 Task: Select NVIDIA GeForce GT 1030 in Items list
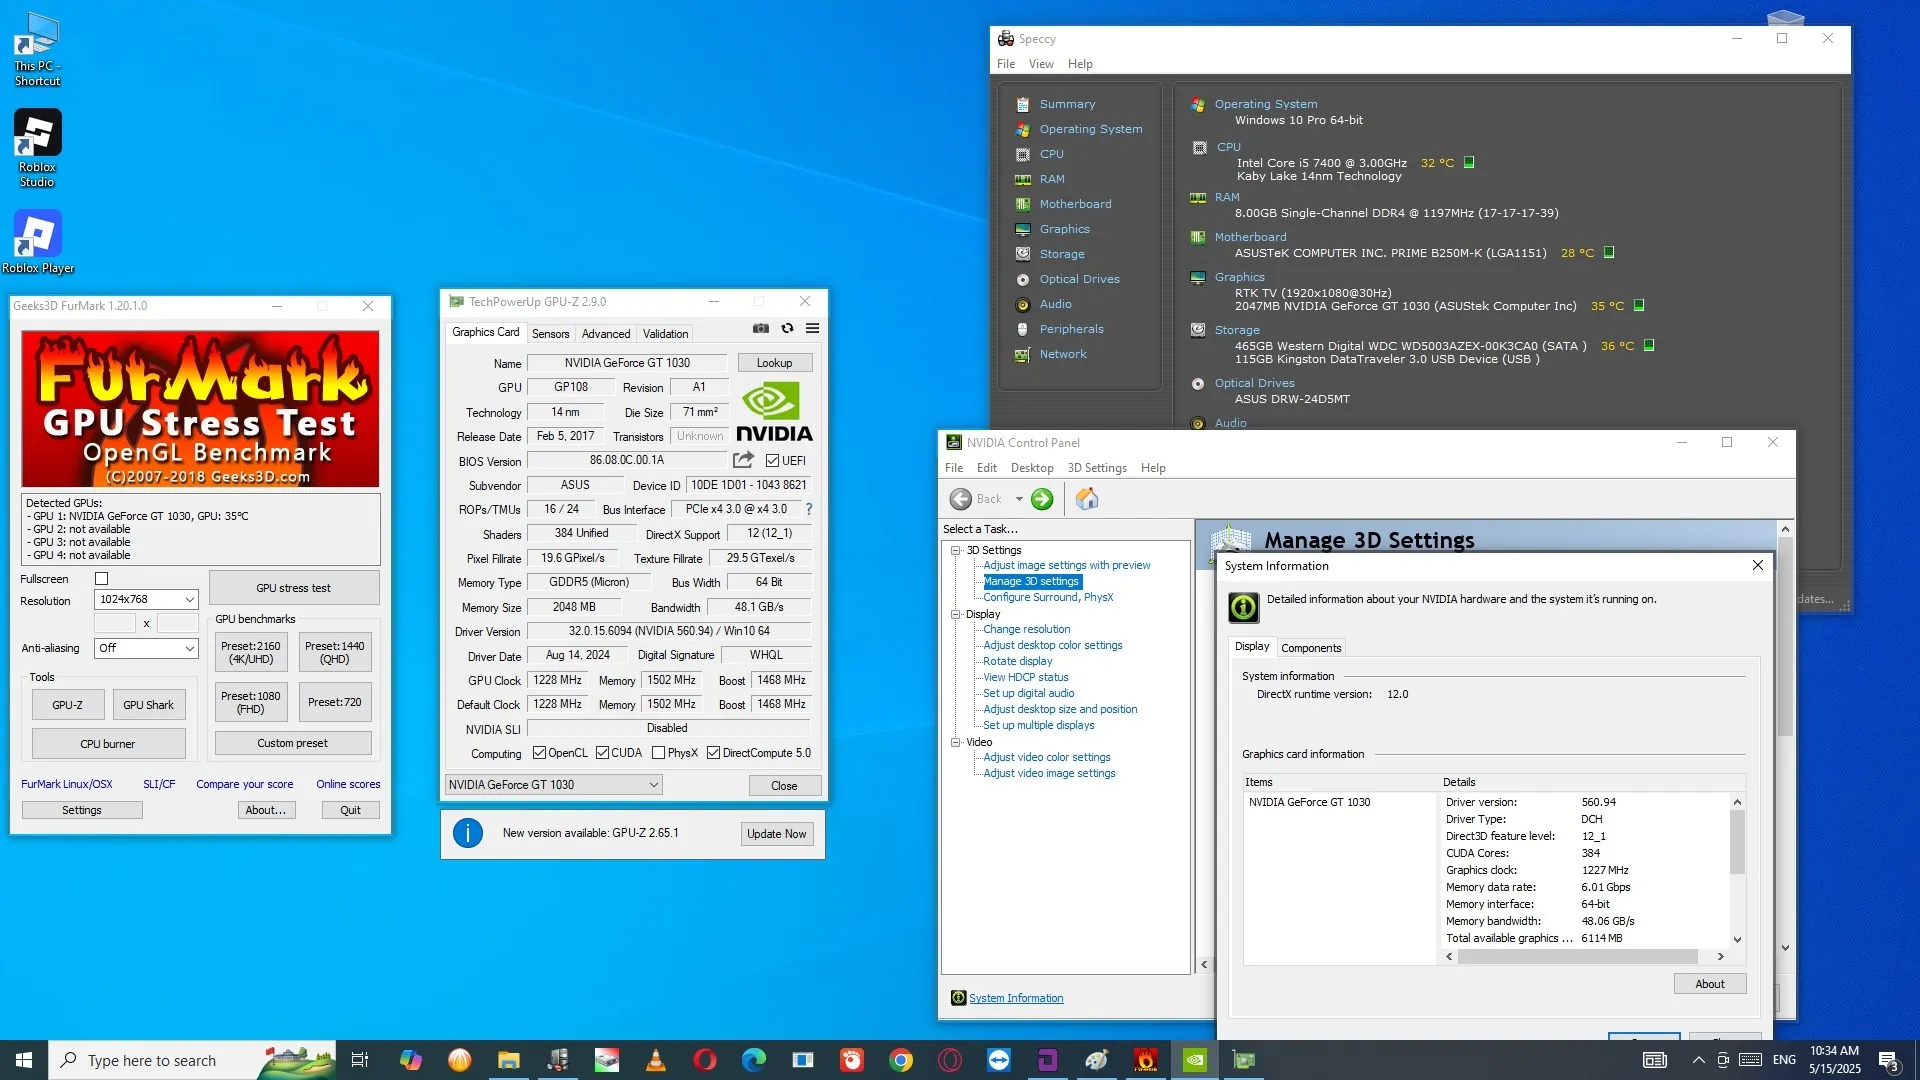(x=1309, y=802)
